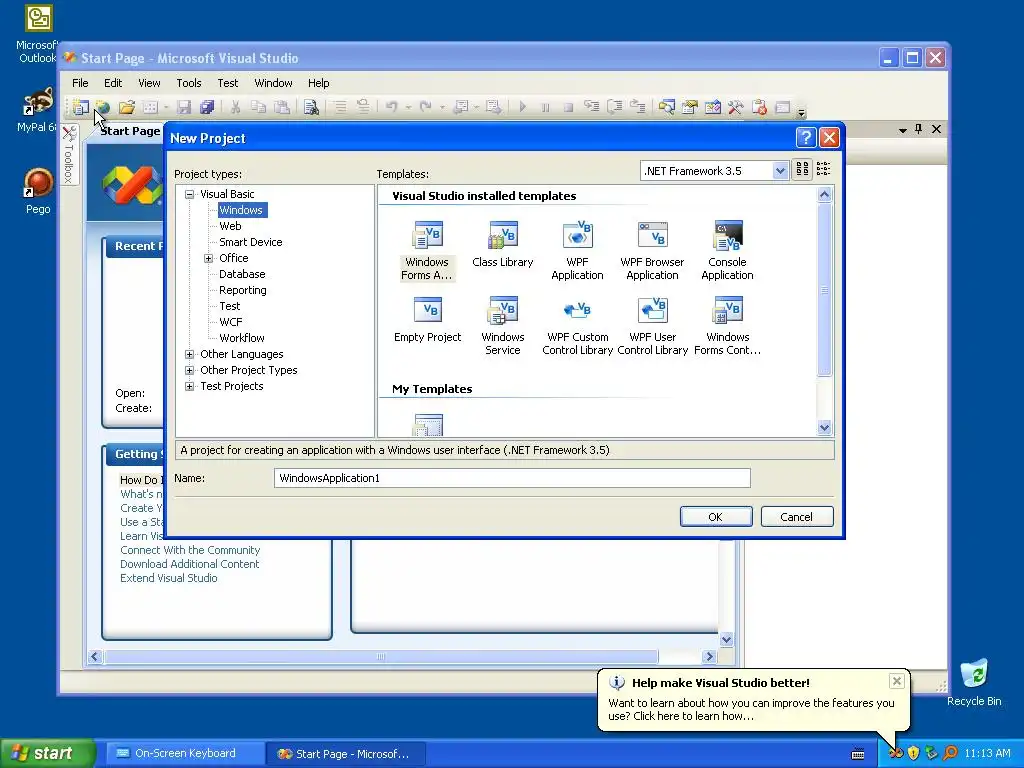
Task: Click the Start Debugging play icon
Action: click(522, 107)
